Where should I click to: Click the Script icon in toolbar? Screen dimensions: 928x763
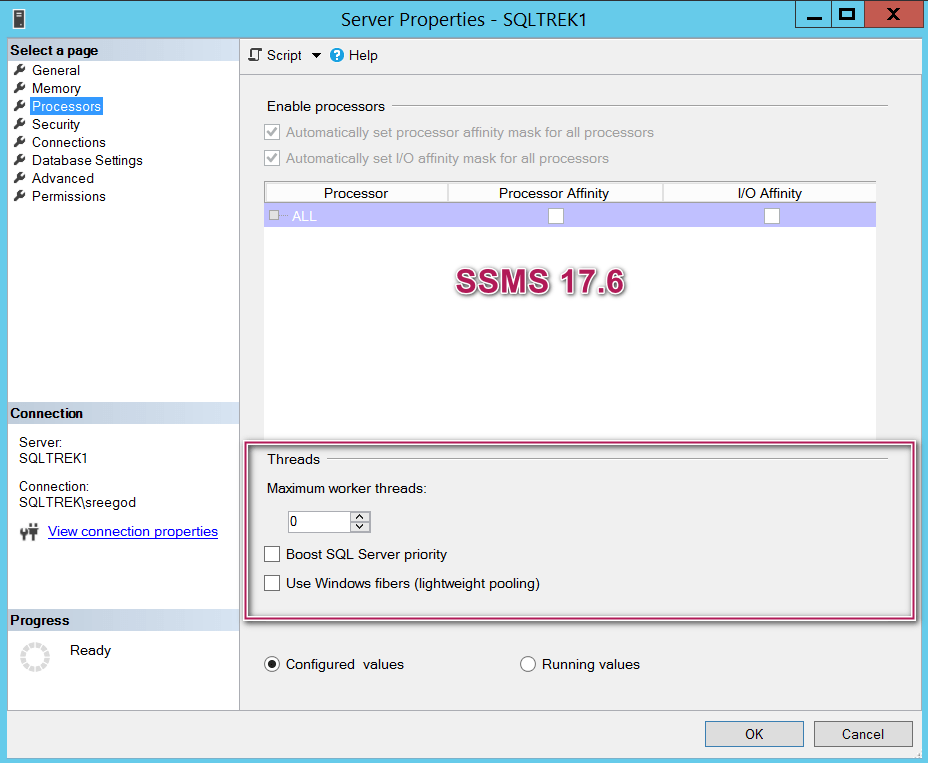[x=256, y=55]
